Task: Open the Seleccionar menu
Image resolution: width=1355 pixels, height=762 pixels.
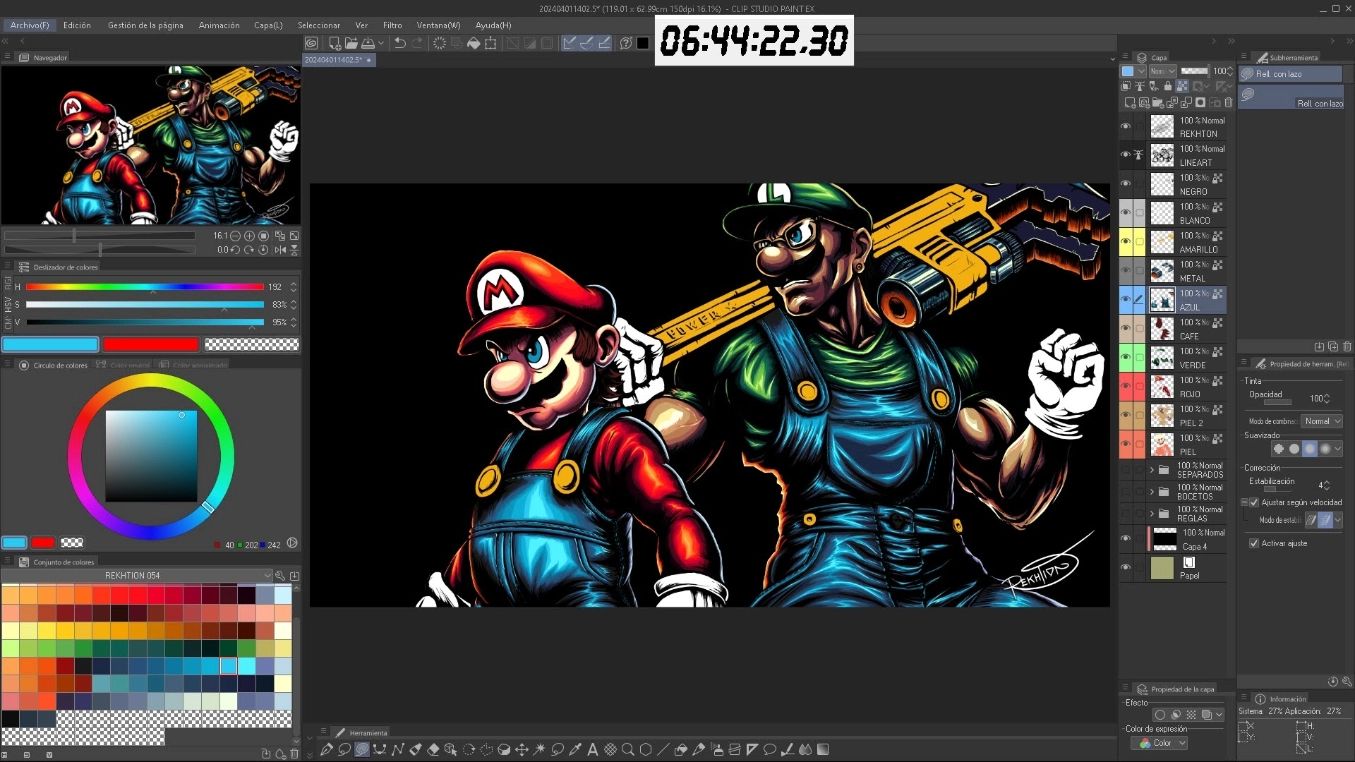Action: point(319,25)
